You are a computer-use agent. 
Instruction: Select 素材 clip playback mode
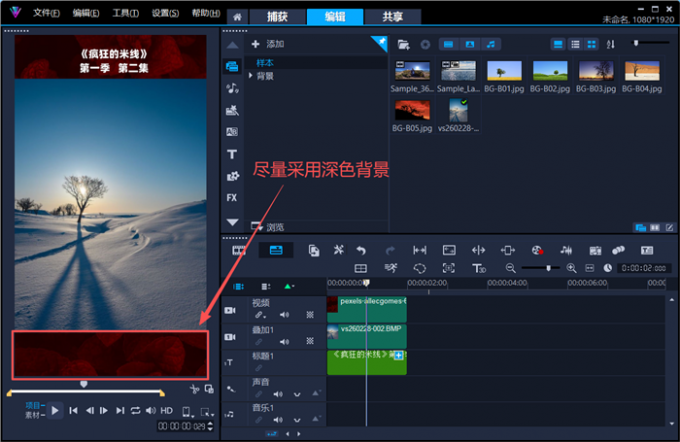pos(35,415)
